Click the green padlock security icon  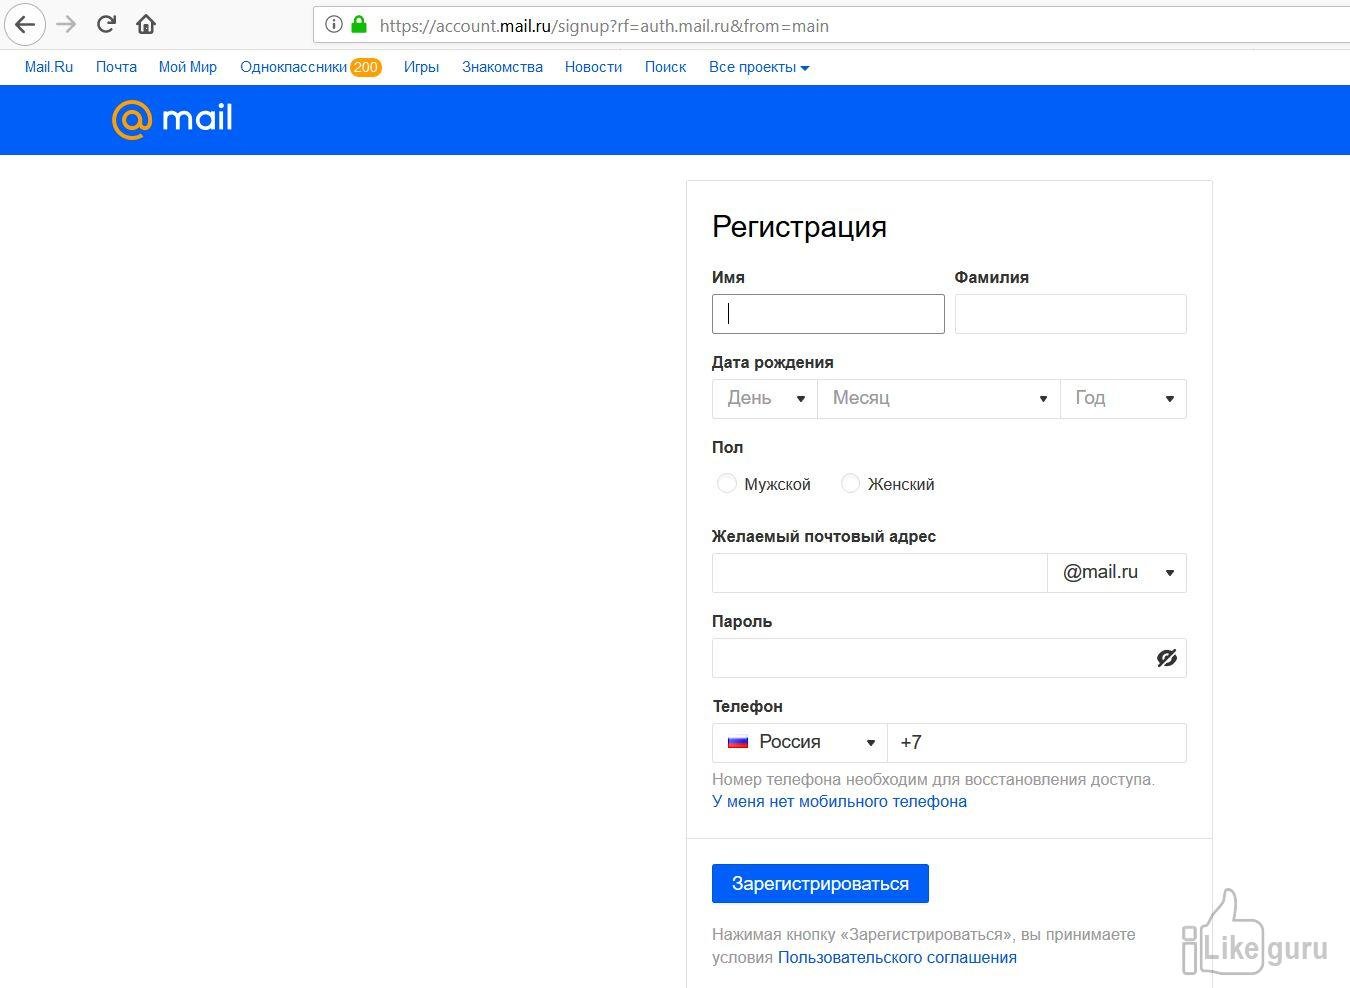tap(359, 25)
